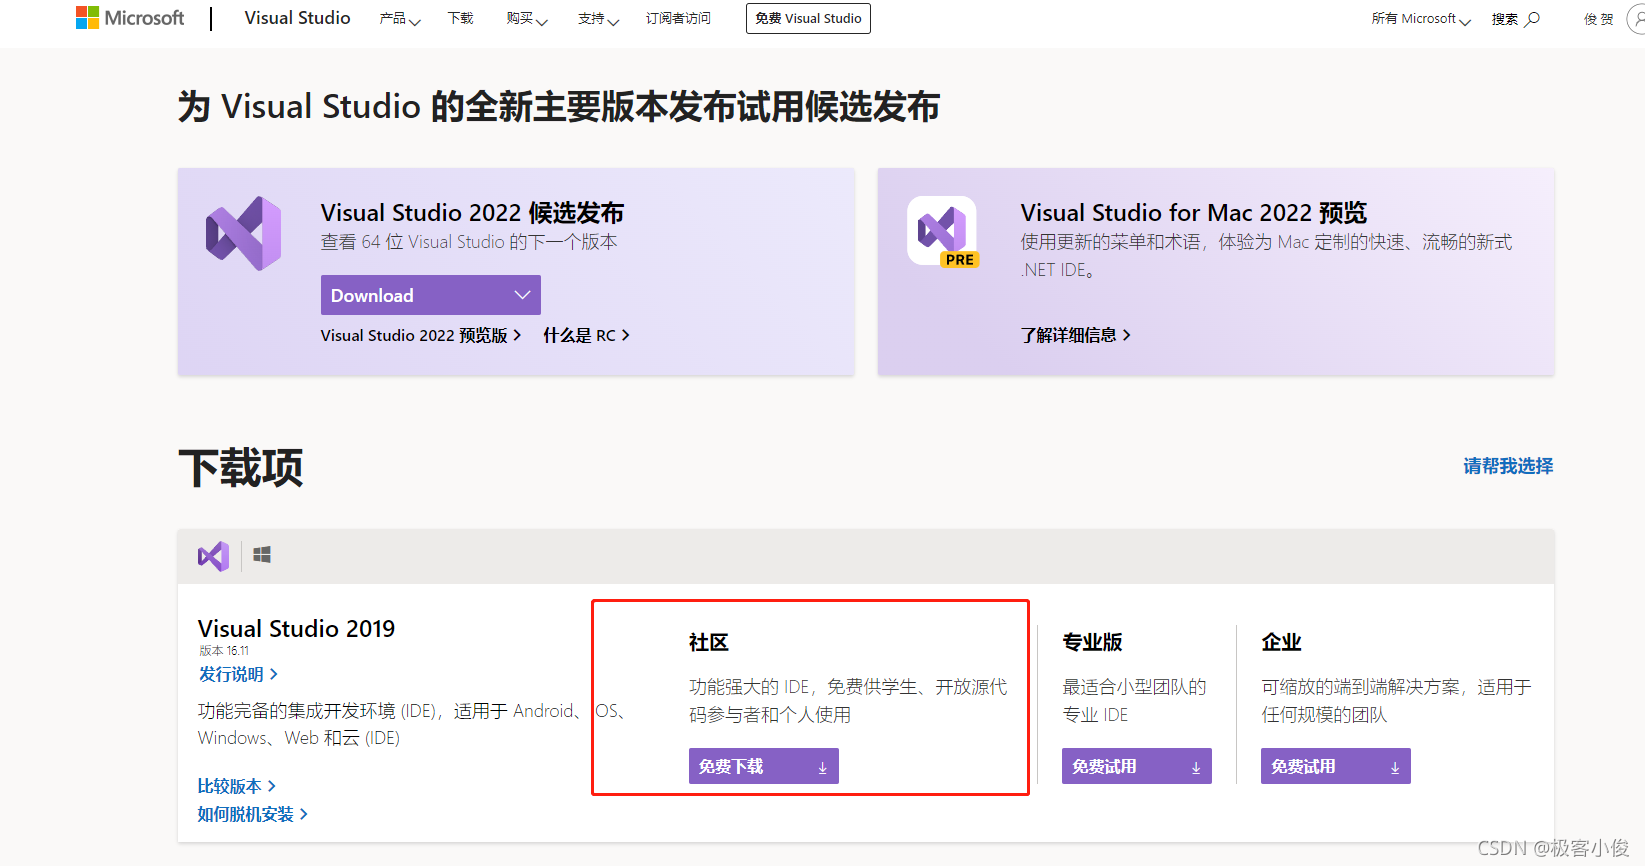Click the Visual Studio 2019 heading
The image size is (1645, 866).
[x=296, y=629]
